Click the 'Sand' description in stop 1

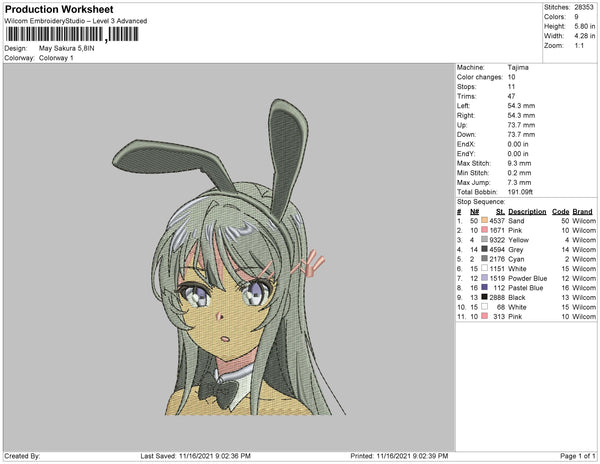[x=516, y=221]
